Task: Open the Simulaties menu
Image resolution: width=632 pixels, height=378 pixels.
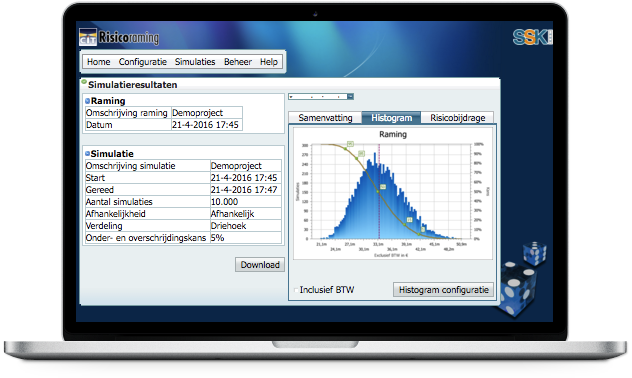Action: 195,62
